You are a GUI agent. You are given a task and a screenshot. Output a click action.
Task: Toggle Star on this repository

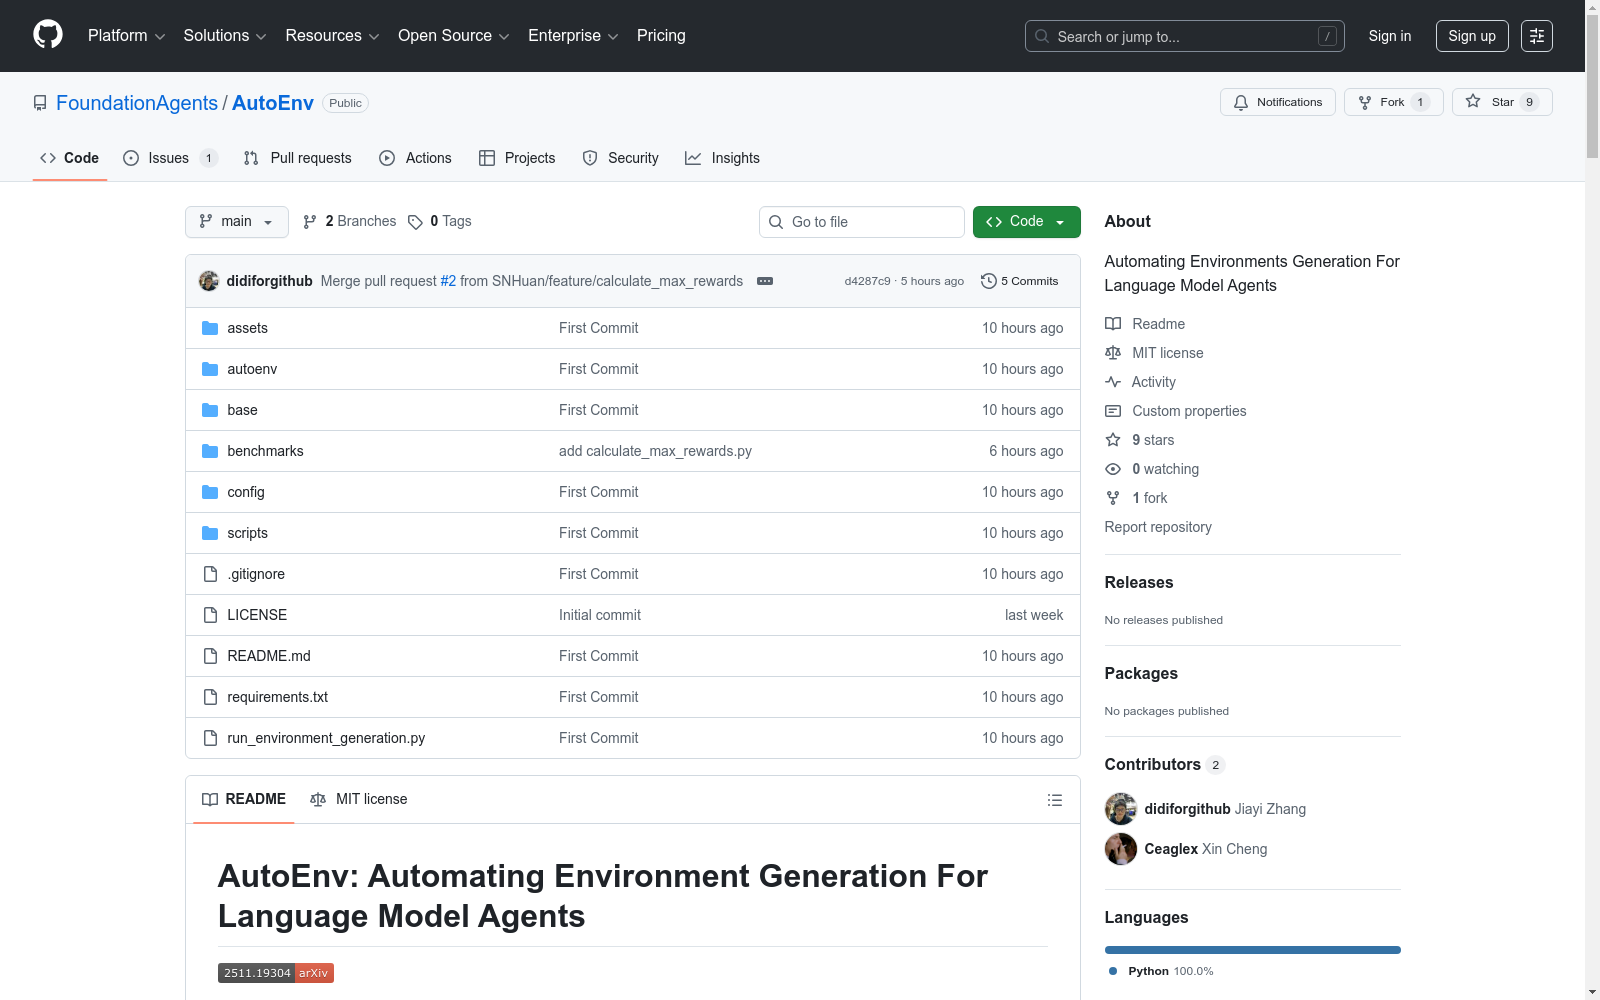(1502, 102)
